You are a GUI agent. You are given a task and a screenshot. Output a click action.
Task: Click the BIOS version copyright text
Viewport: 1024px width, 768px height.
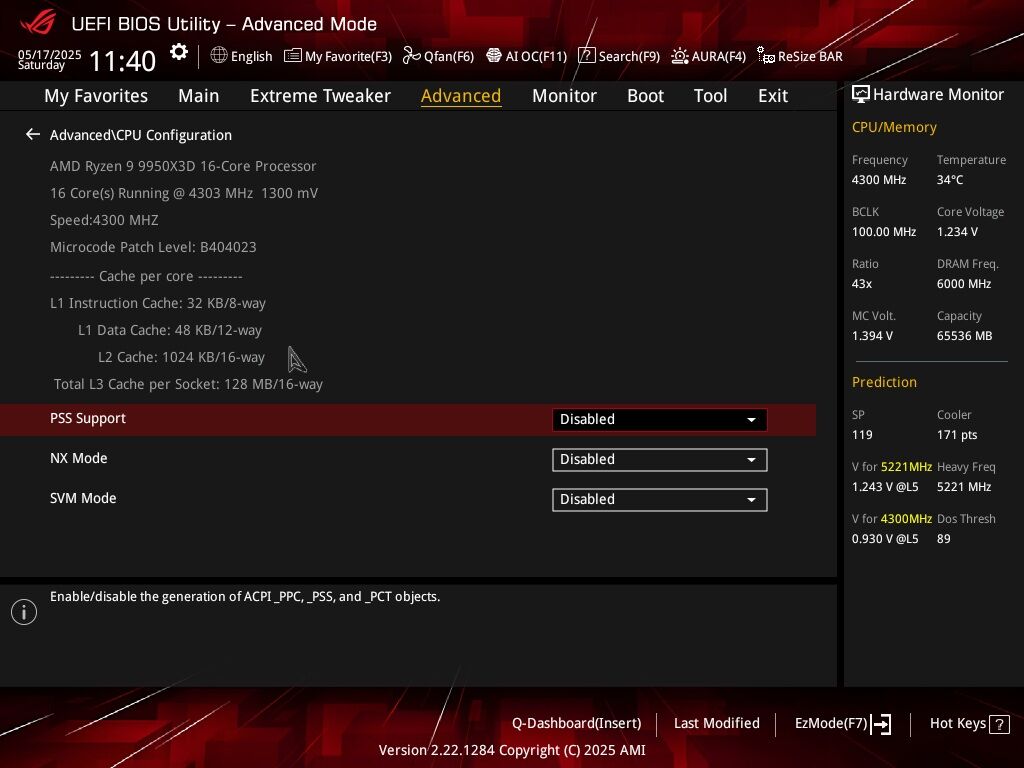click(x=512, y=750)
